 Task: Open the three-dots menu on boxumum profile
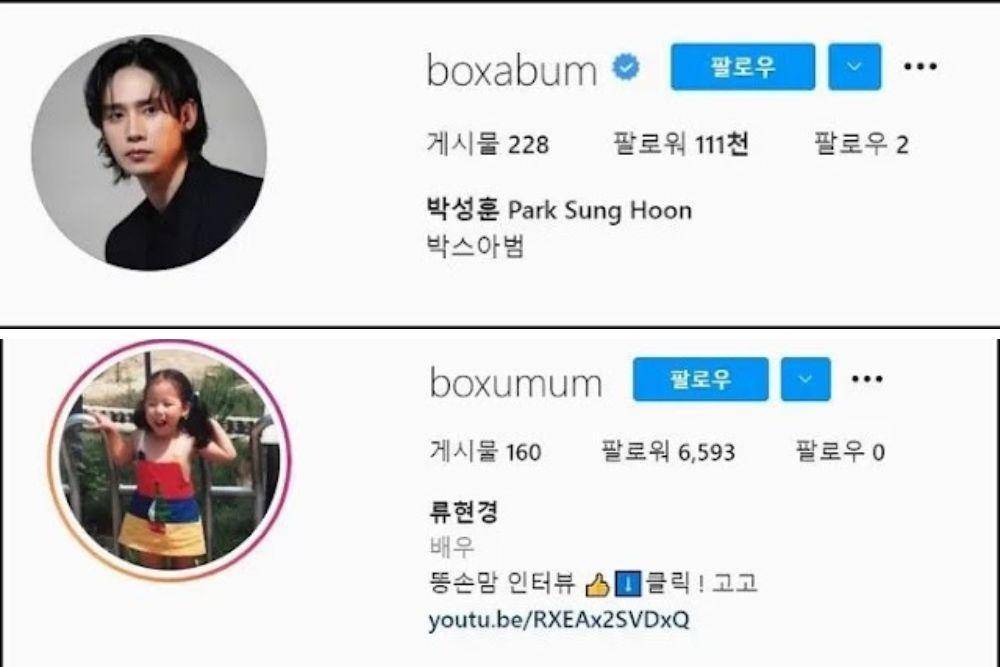click(x=867, y=379)
